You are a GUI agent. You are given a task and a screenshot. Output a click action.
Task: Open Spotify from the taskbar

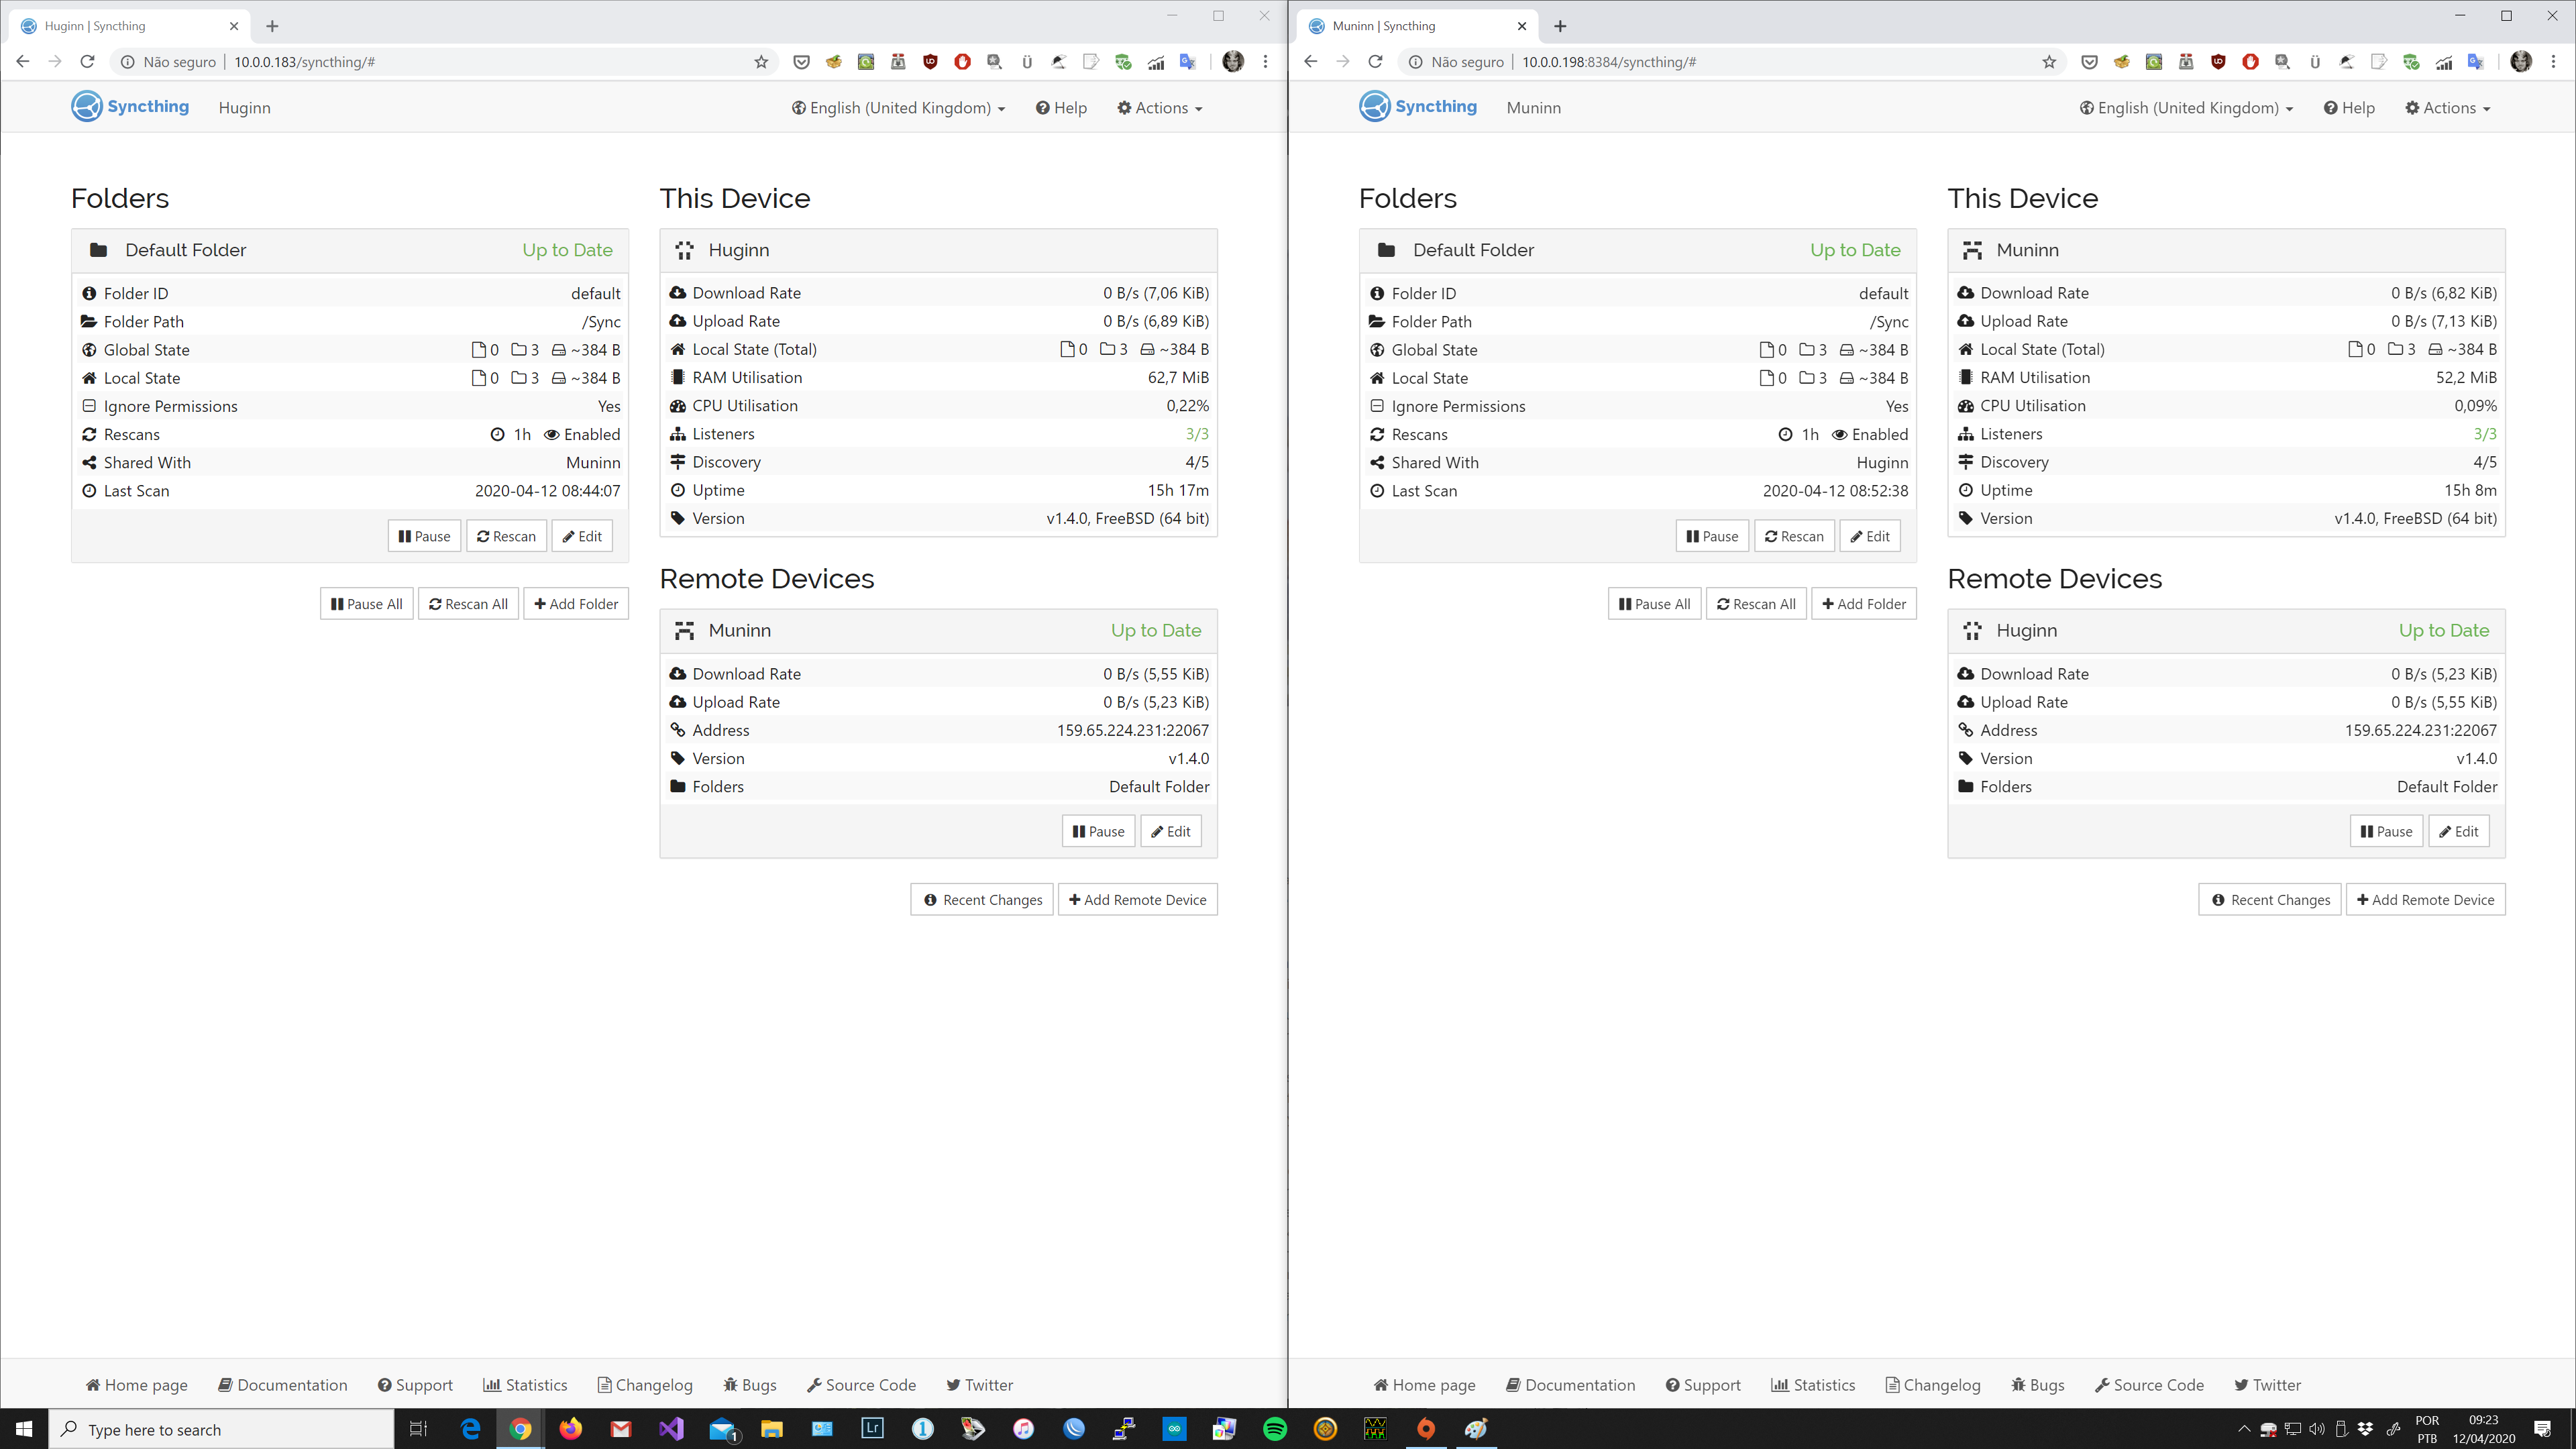(1275, 1429)
